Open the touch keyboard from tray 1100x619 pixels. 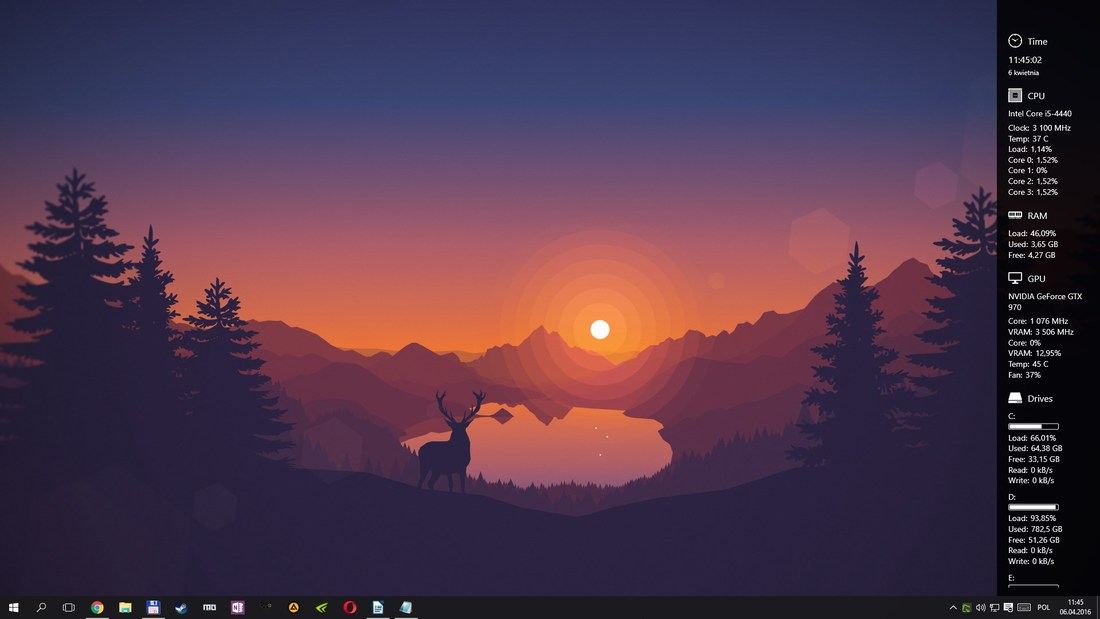(1024, 608)
